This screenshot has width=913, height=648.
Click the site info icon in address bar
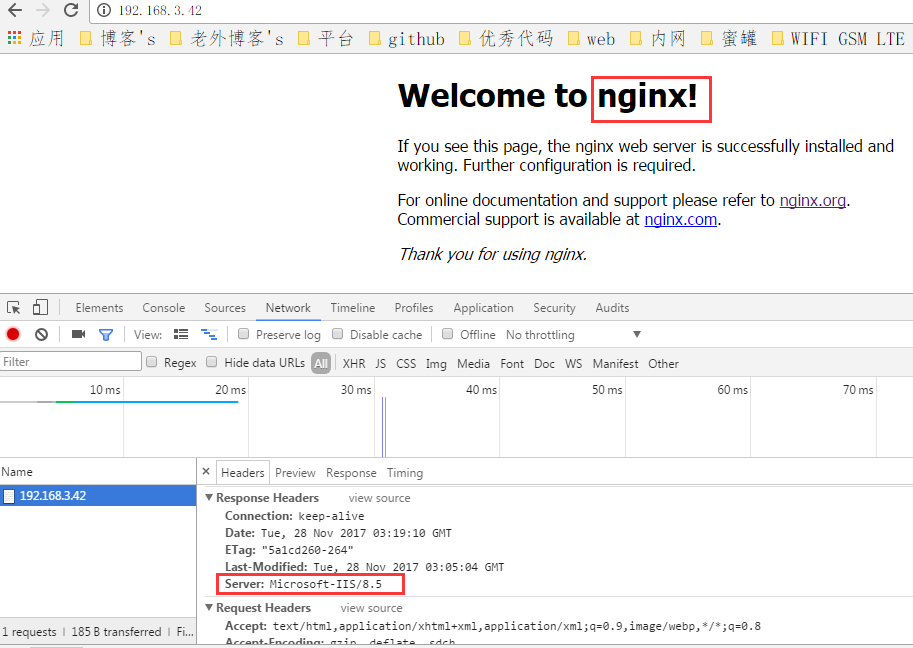point(104,10)
